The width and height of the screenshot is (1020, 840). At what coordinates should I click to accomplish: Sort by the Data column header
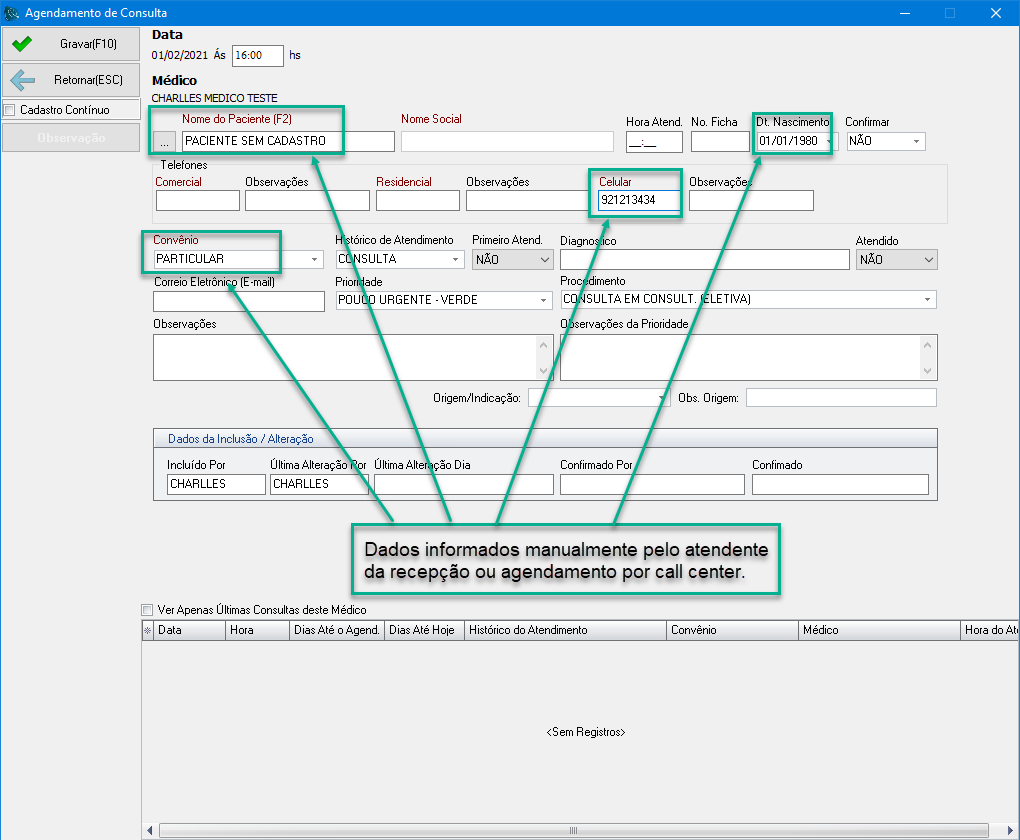coord(189,630)
